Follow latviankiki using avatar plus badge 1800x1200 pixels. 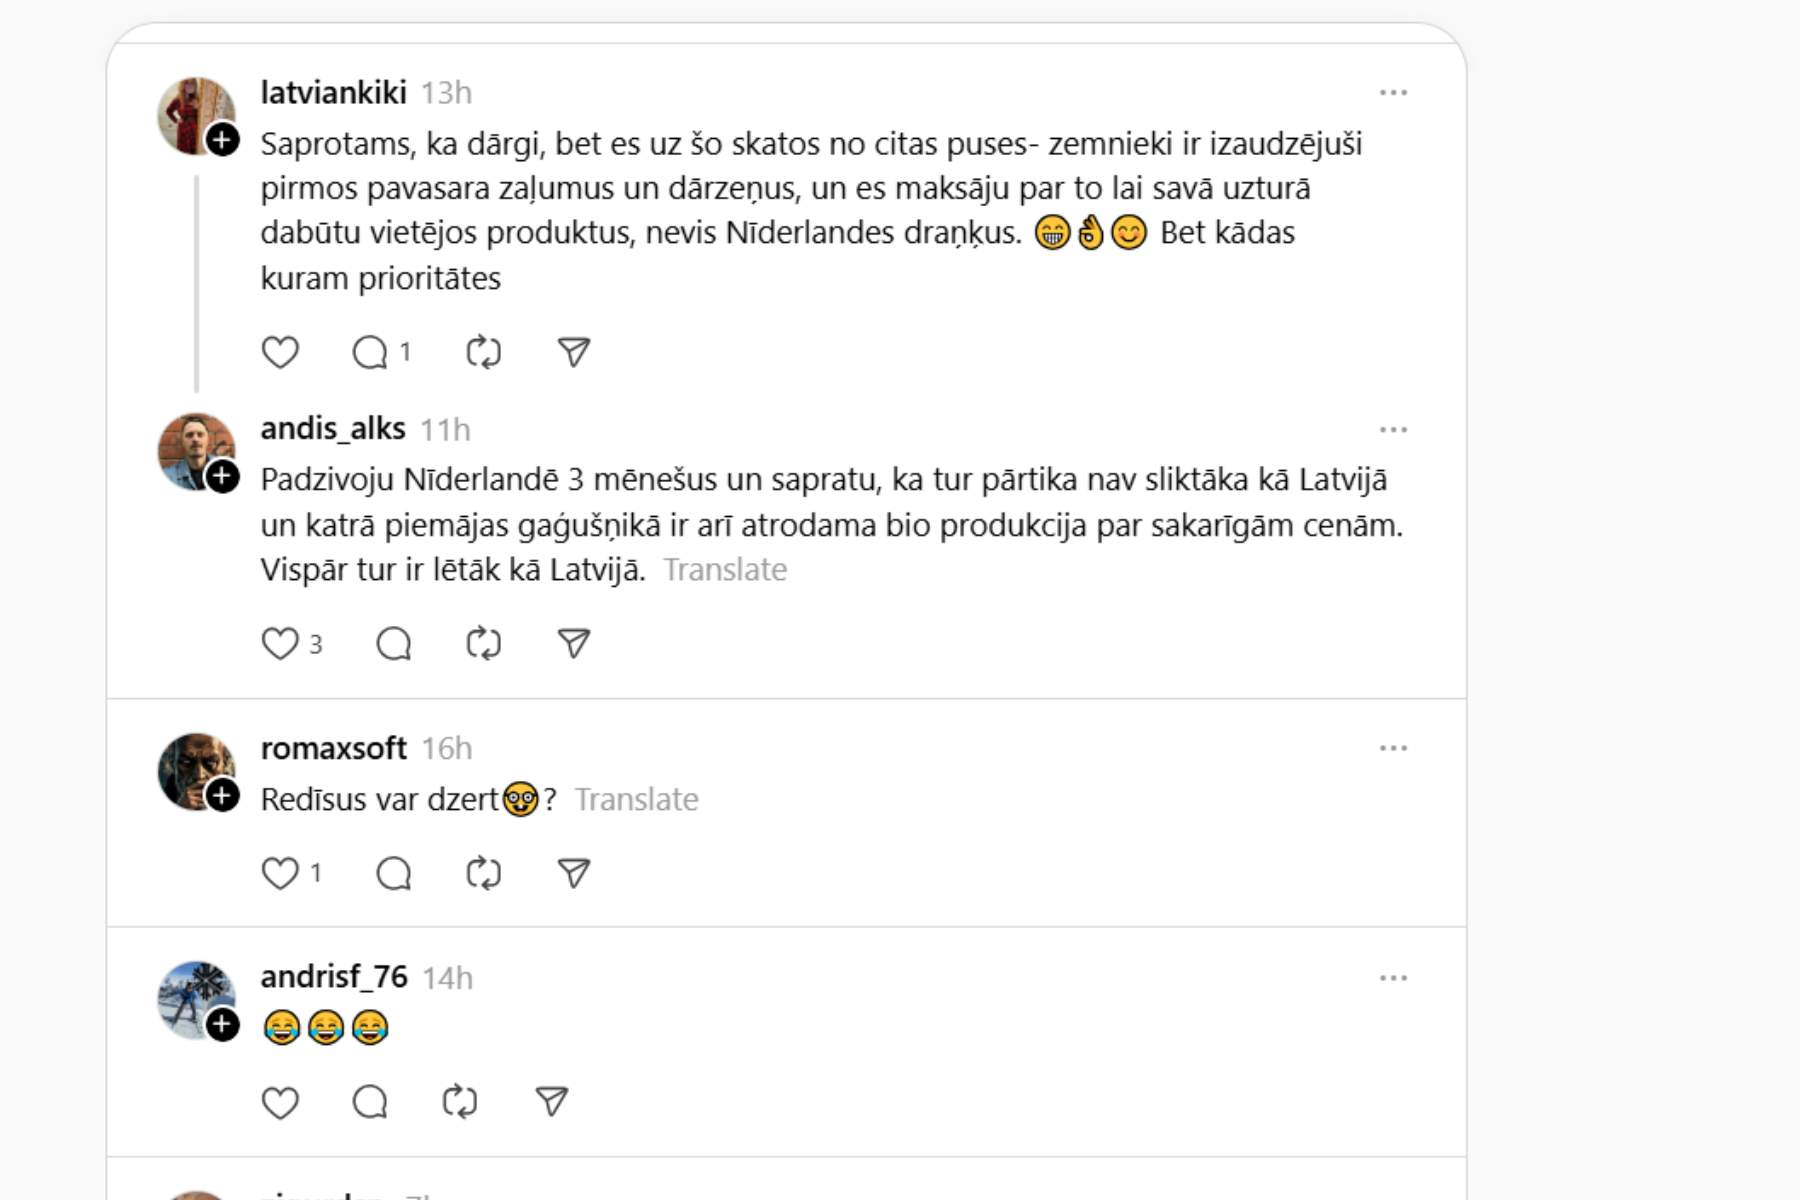(x=223, y=140)
